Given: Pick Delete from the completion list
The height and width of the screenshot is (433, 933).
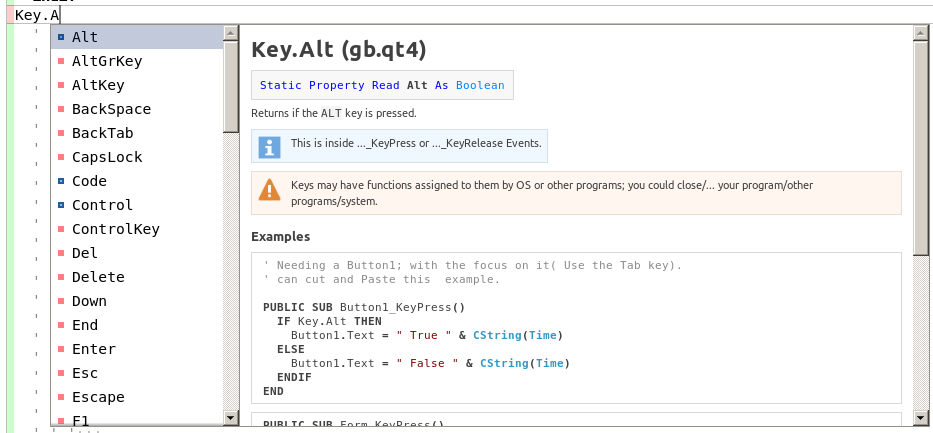Looking at the screenshot, I should [x=98, y=277].
